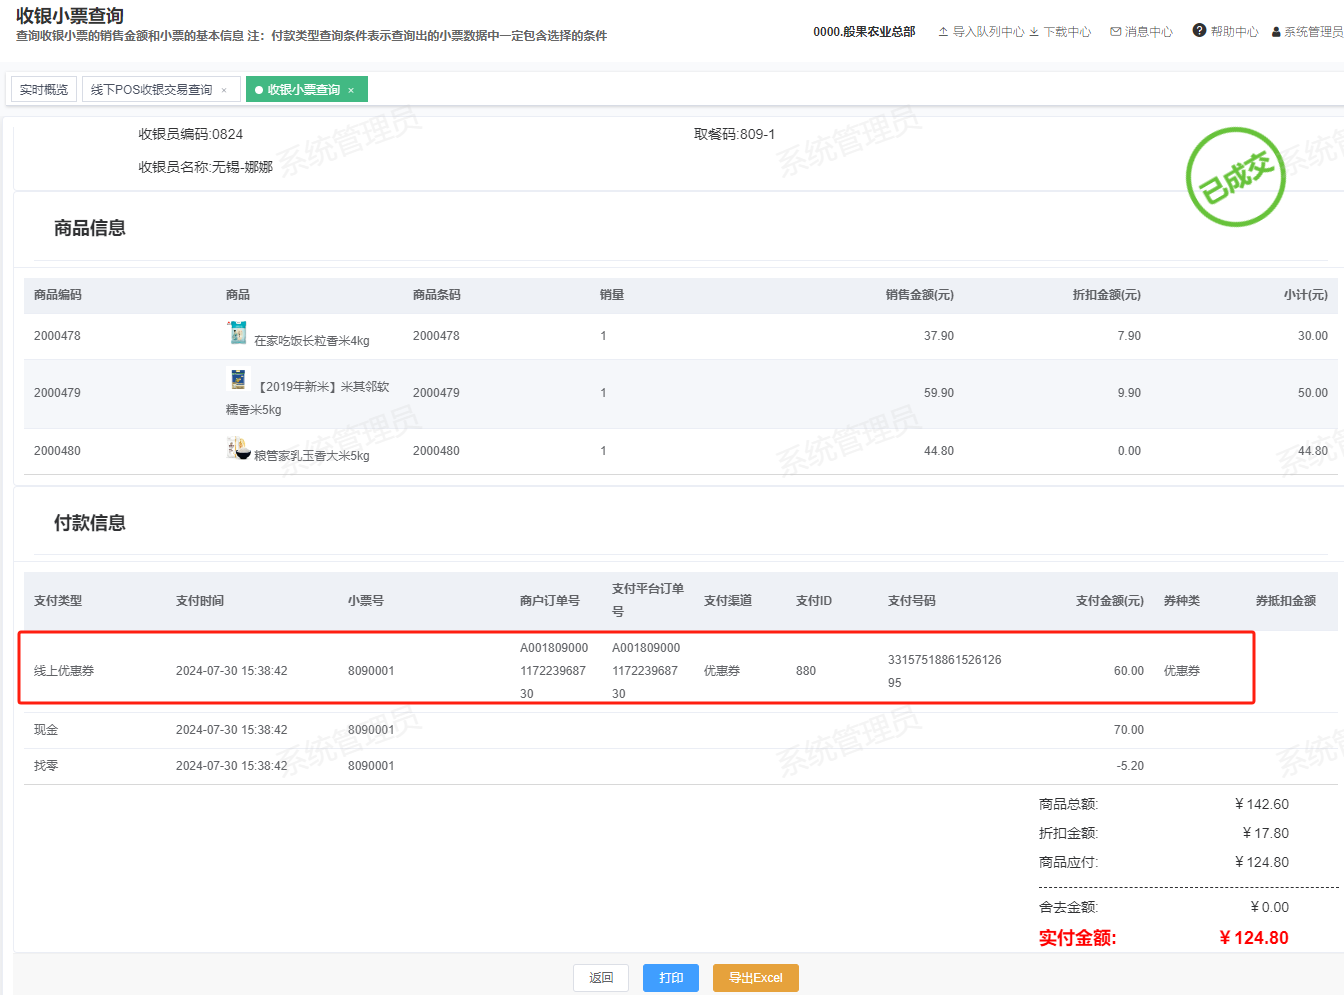Close the 收银小票查询 tab
This screenshot has height=995, width=1344.
(351, 90)
